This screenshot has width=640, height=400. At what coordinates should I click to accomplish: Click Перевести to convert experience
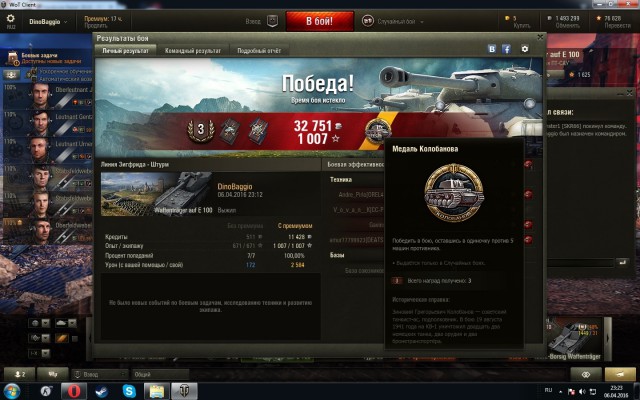(x=618, y=26)
